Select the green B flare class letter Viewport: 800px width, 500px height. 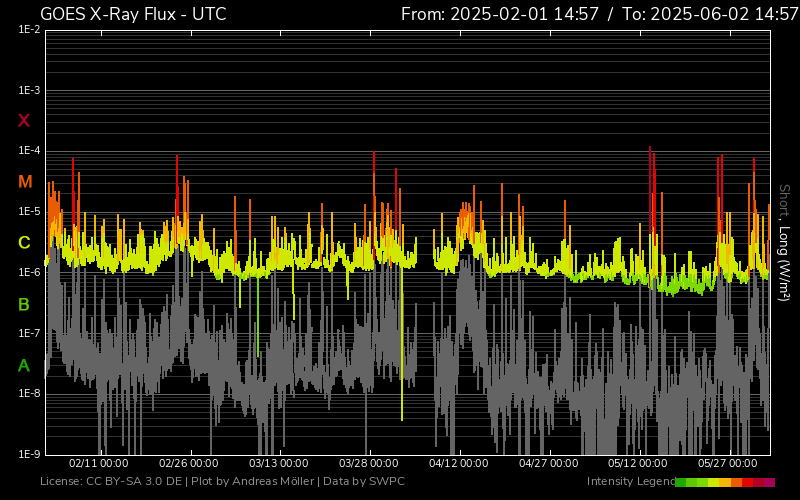pyautogui.click(x=24, y=304)
